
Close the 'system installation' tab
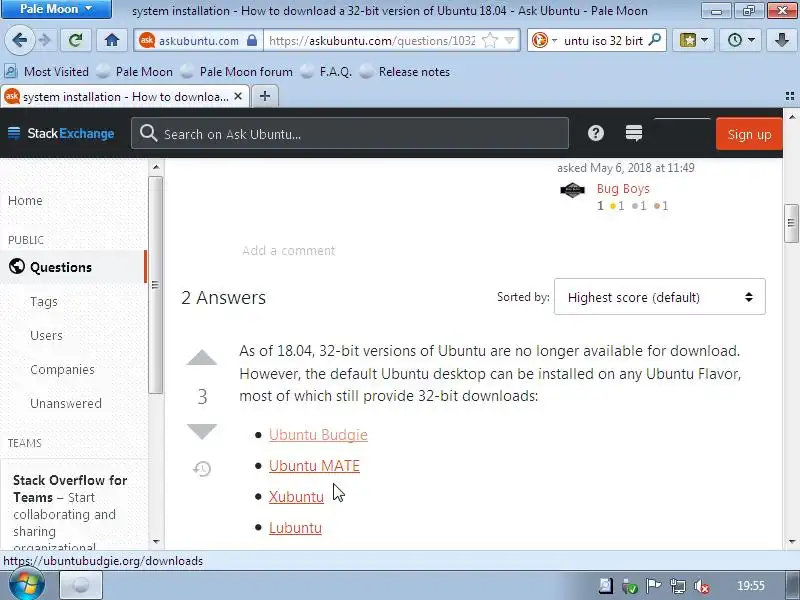point(238,96)
